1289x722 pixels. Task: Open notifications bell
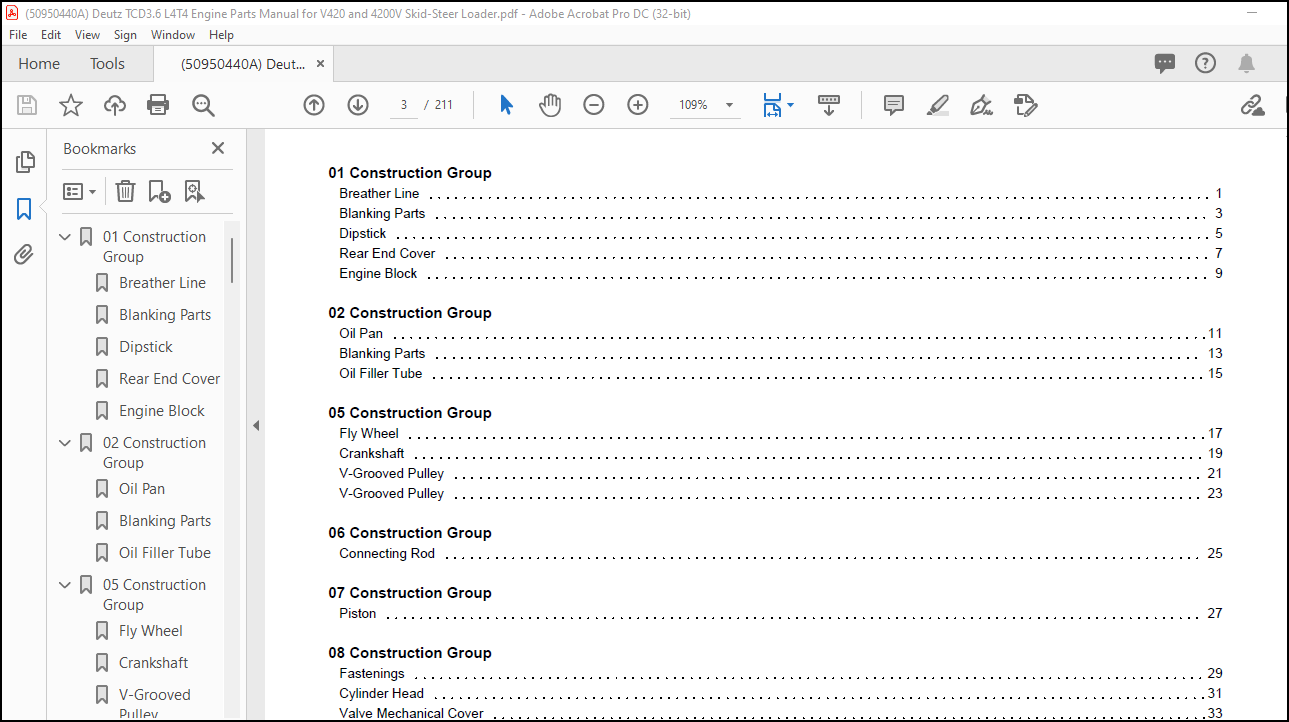[1246, 63]
